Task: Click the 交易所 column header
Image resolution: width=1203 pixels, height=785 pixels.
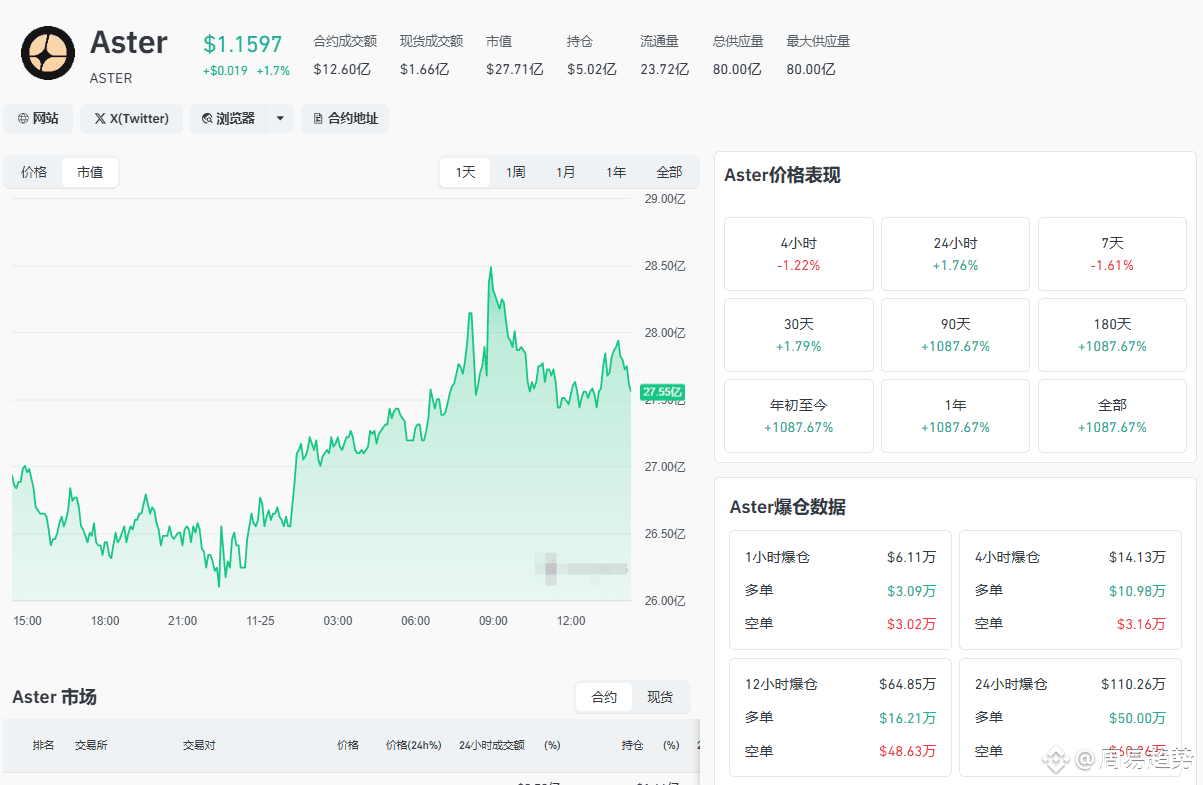Action: 91,745
